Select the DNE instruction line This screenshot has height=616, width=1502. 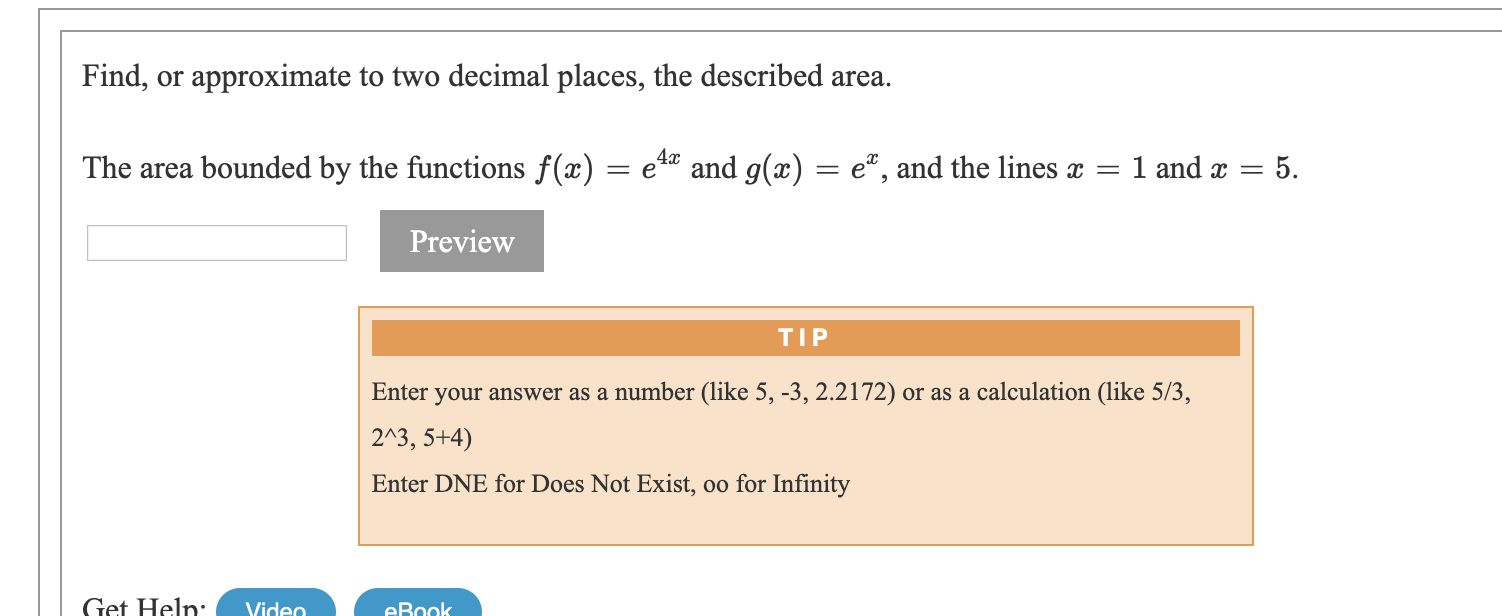pos(610,484)
